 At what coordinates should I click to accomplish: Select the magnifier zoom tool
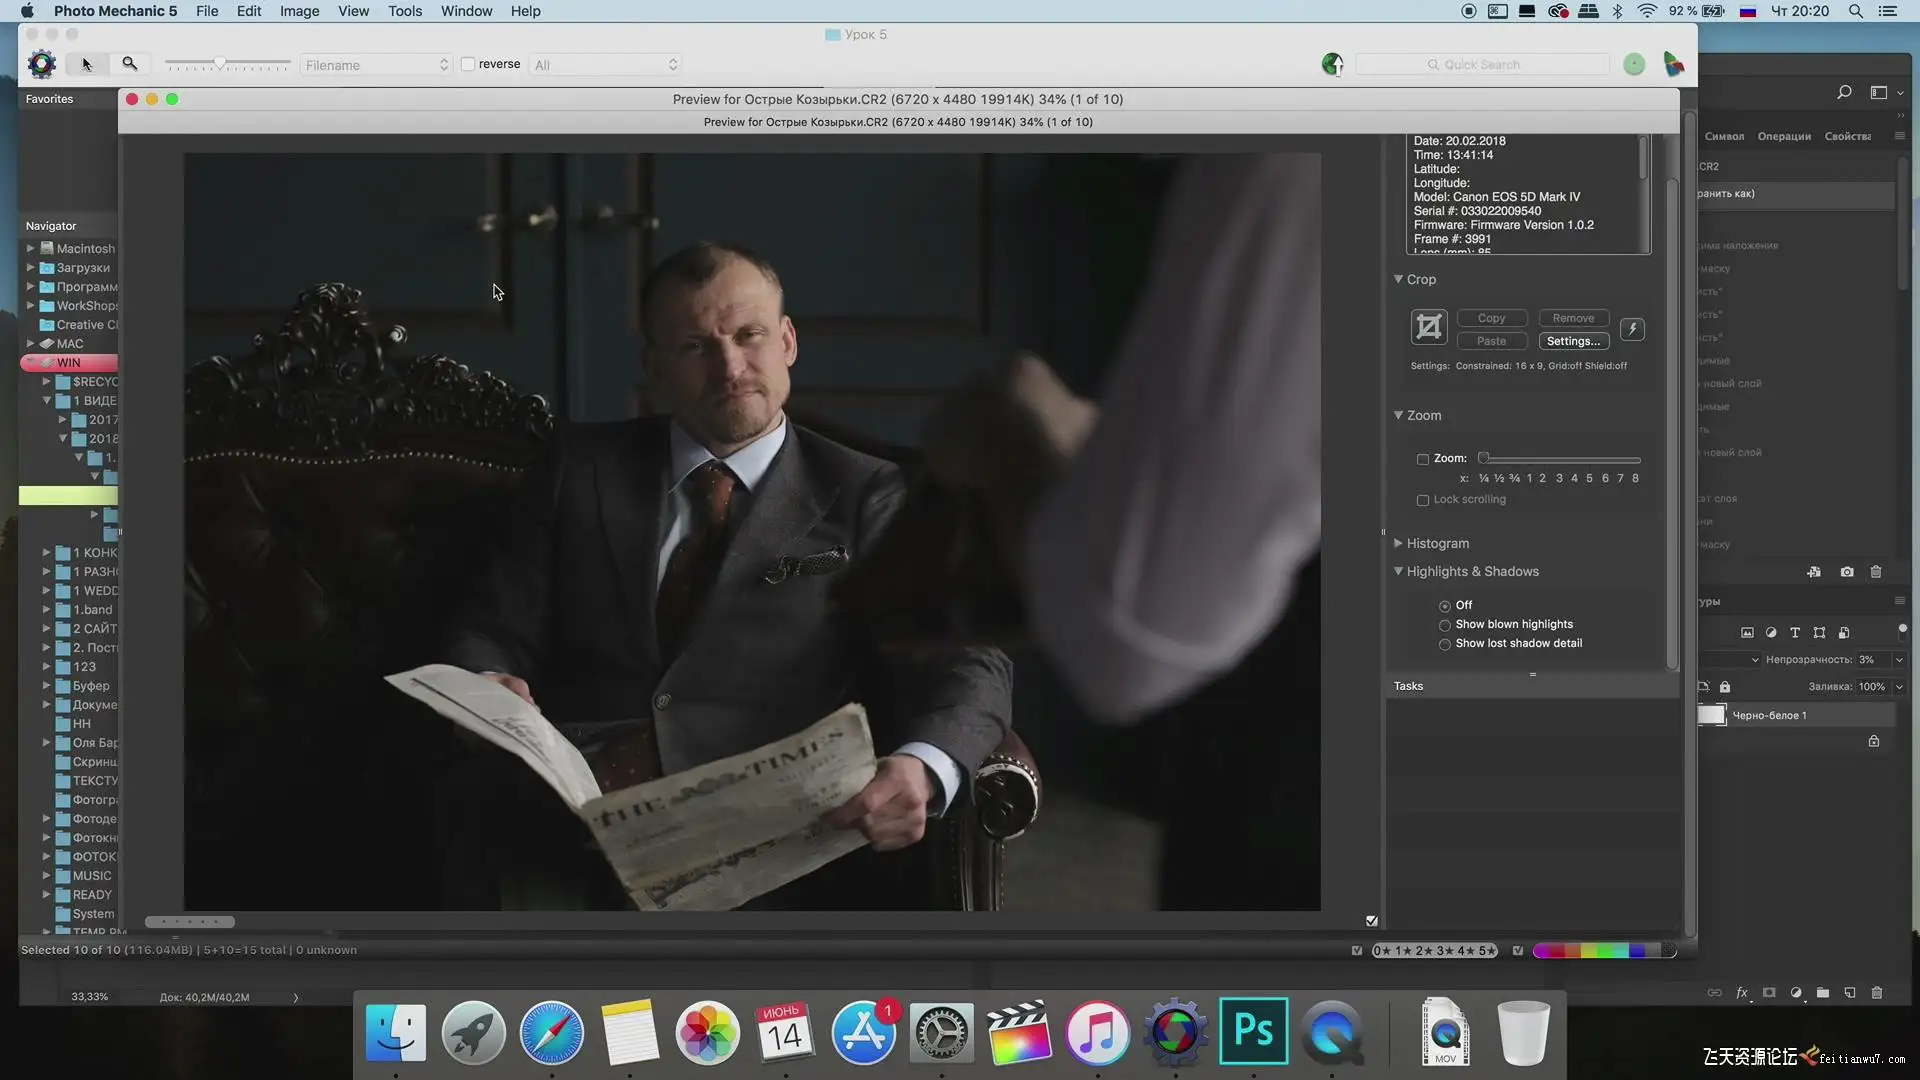(130, 64)
